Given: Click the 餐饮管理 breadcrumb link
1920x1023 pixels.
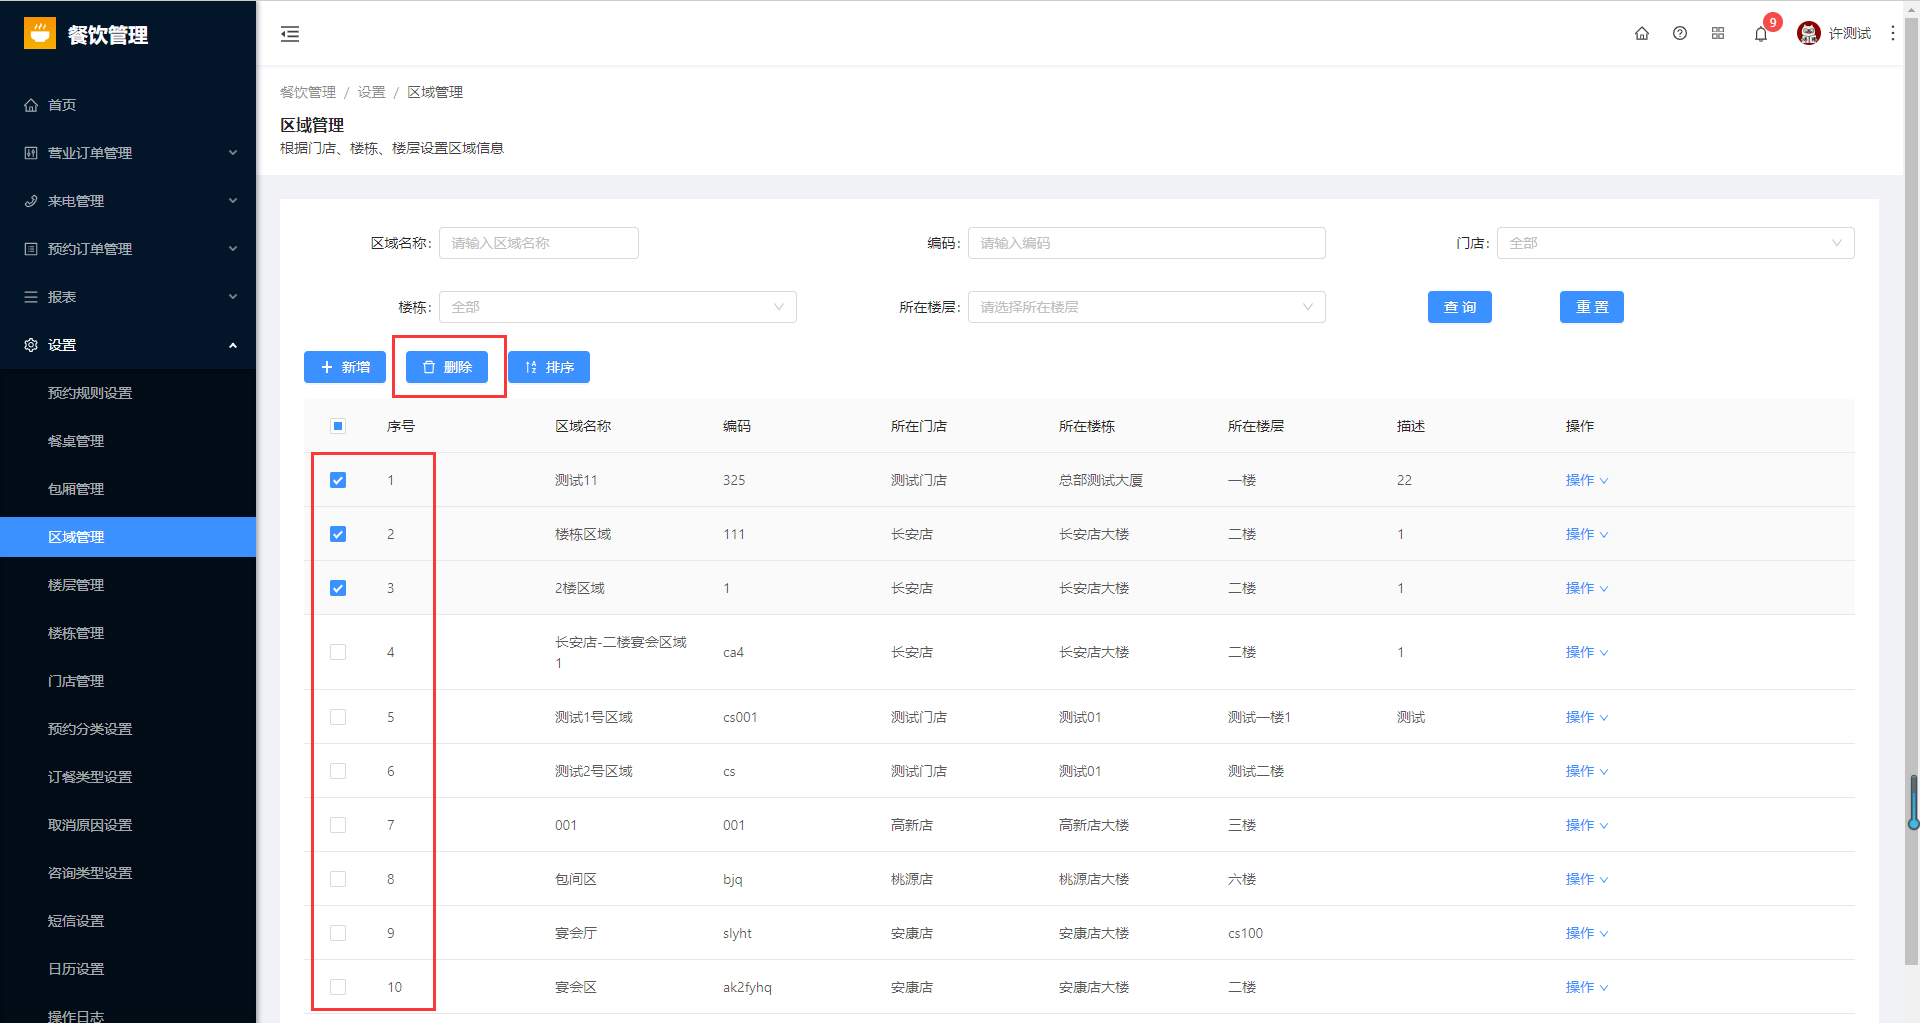Looking at the screenshot, I should click(308, 92).
